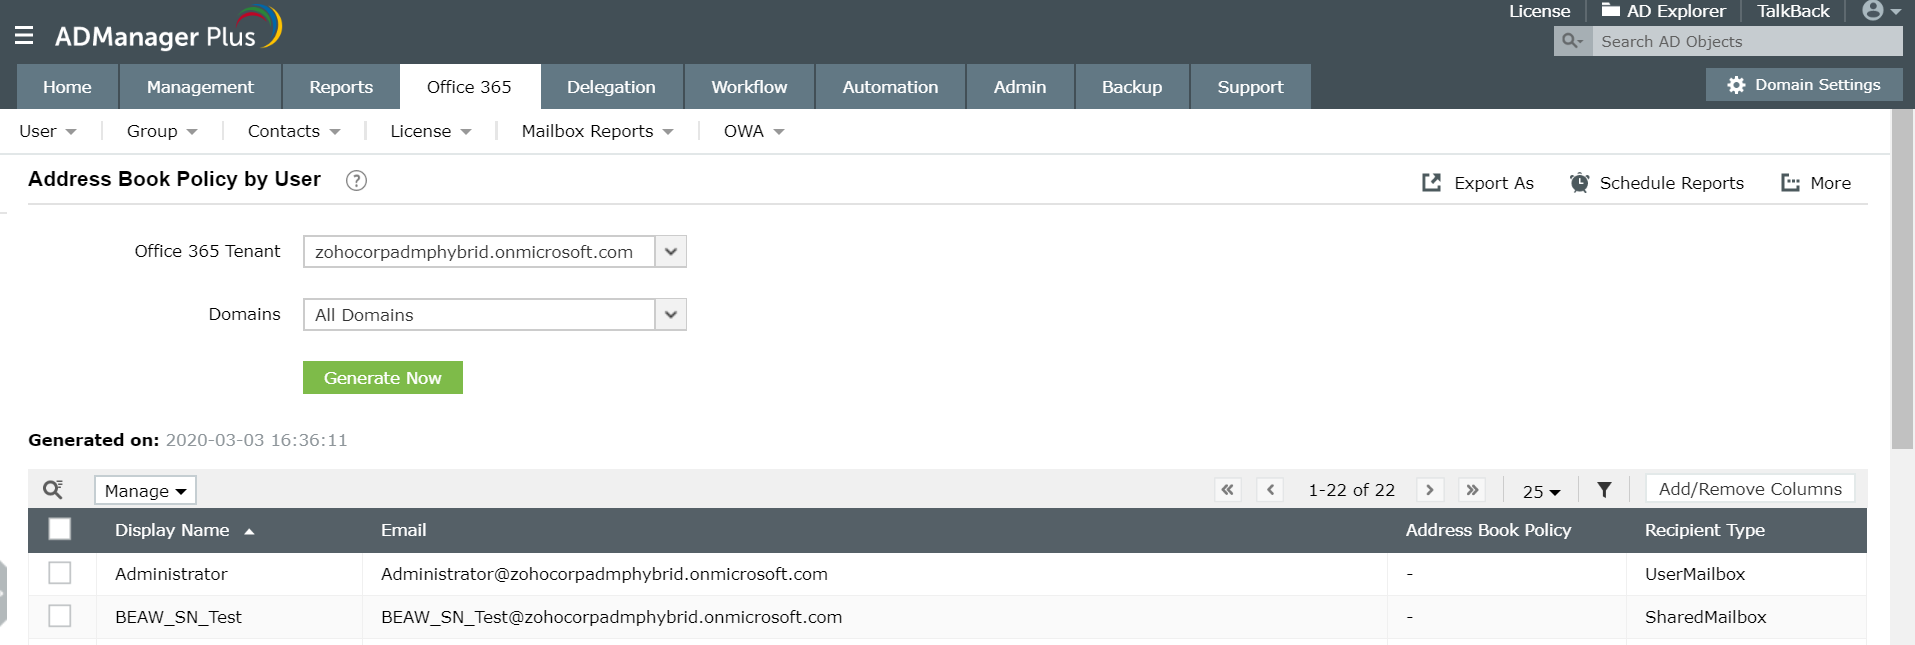This screenshot has width=1915, height=645.
Task: Check the Administrator row checkbox
Action: coord(60,573)
